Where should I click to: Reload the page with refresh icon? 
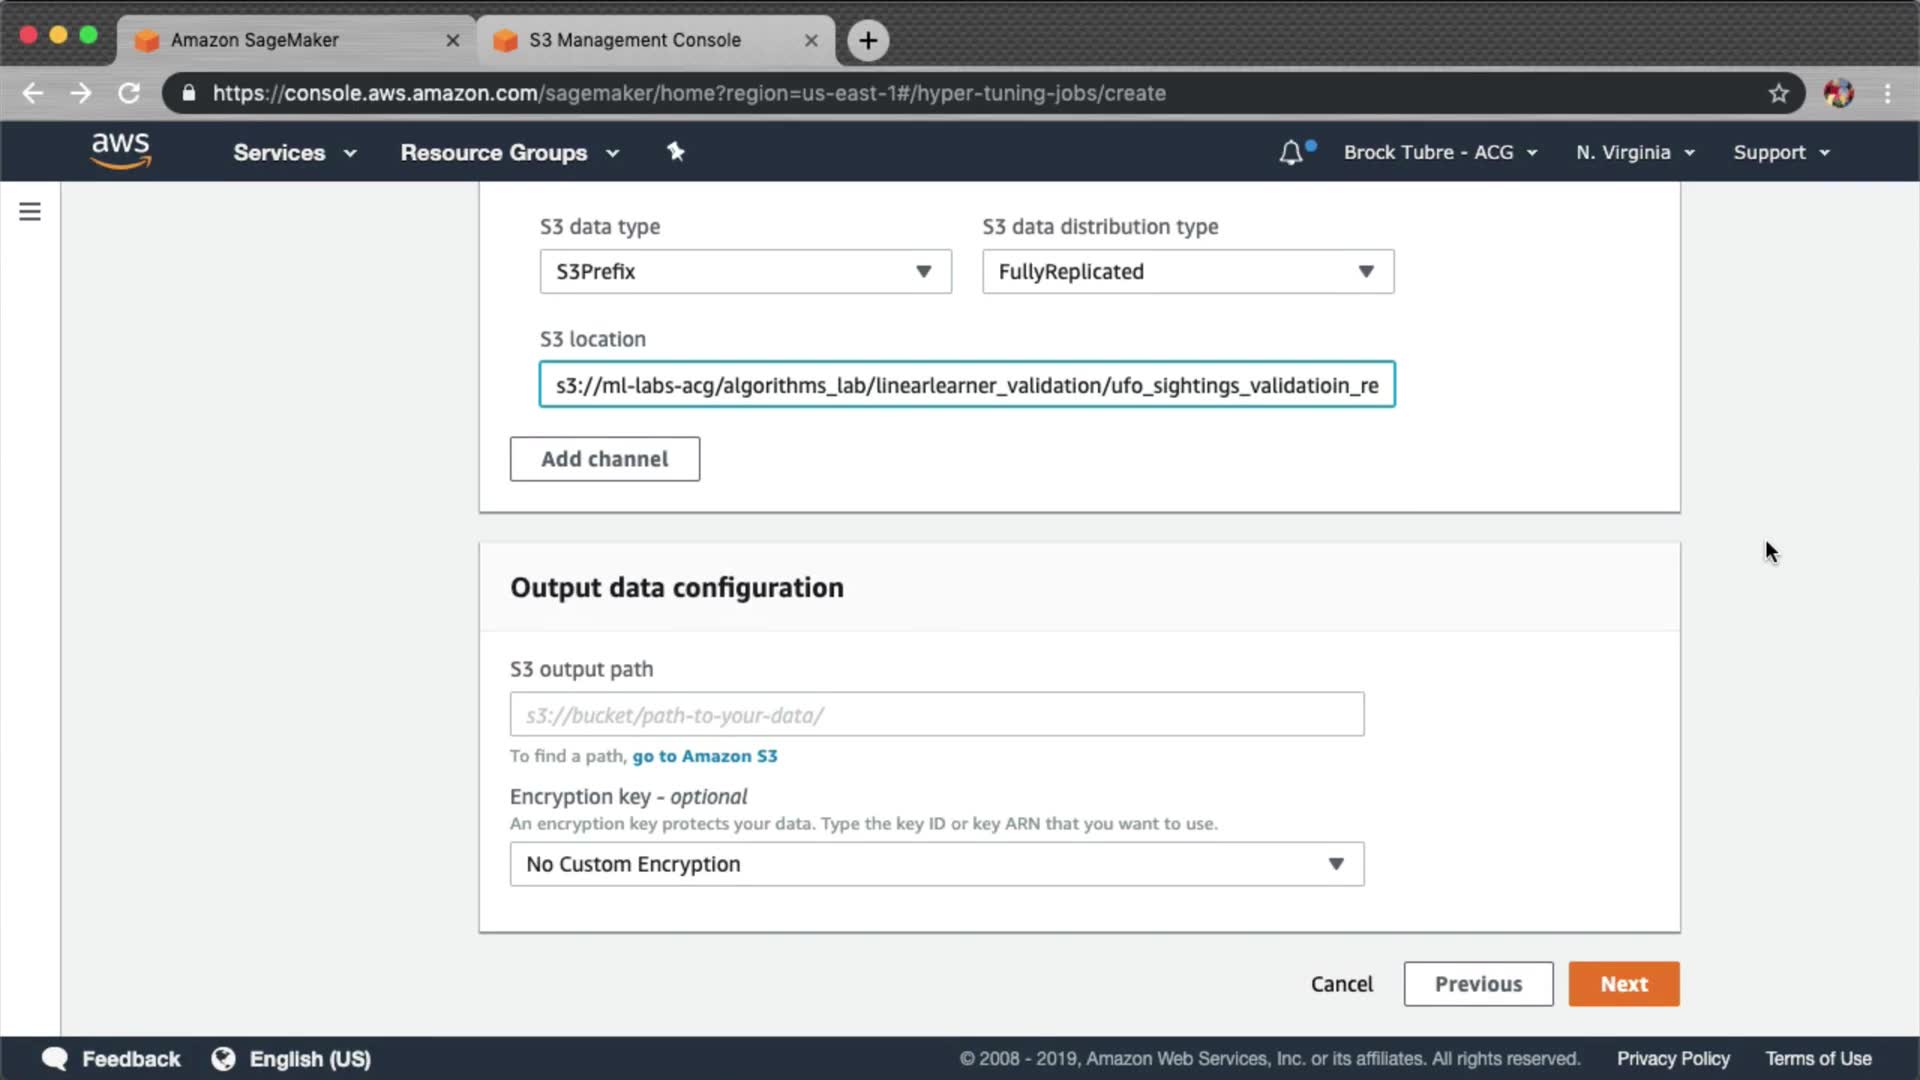tap(129, 93)
